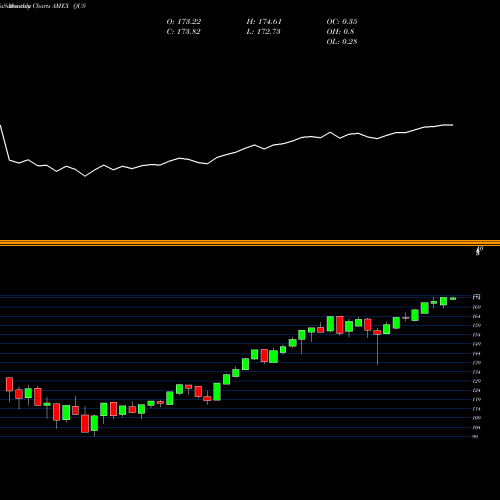Select the OC: 0.35 reading
500x500 pixels.
coord(342,22)
